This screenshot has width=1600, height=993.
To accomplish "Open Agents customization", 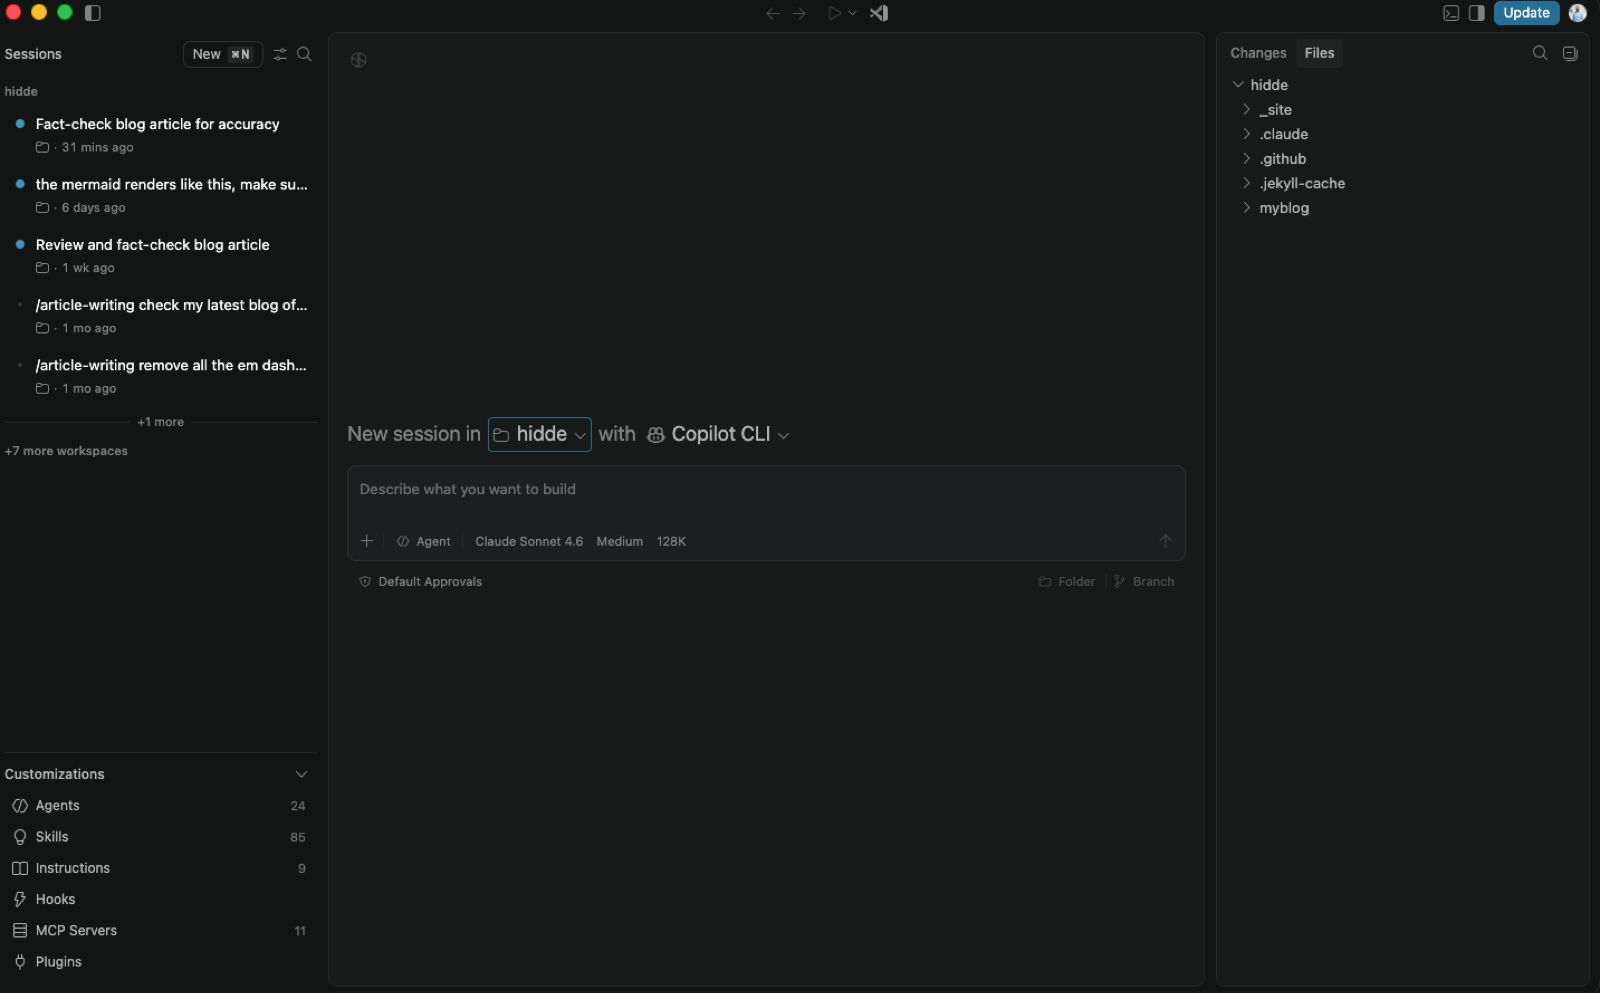I will point(160,805).
